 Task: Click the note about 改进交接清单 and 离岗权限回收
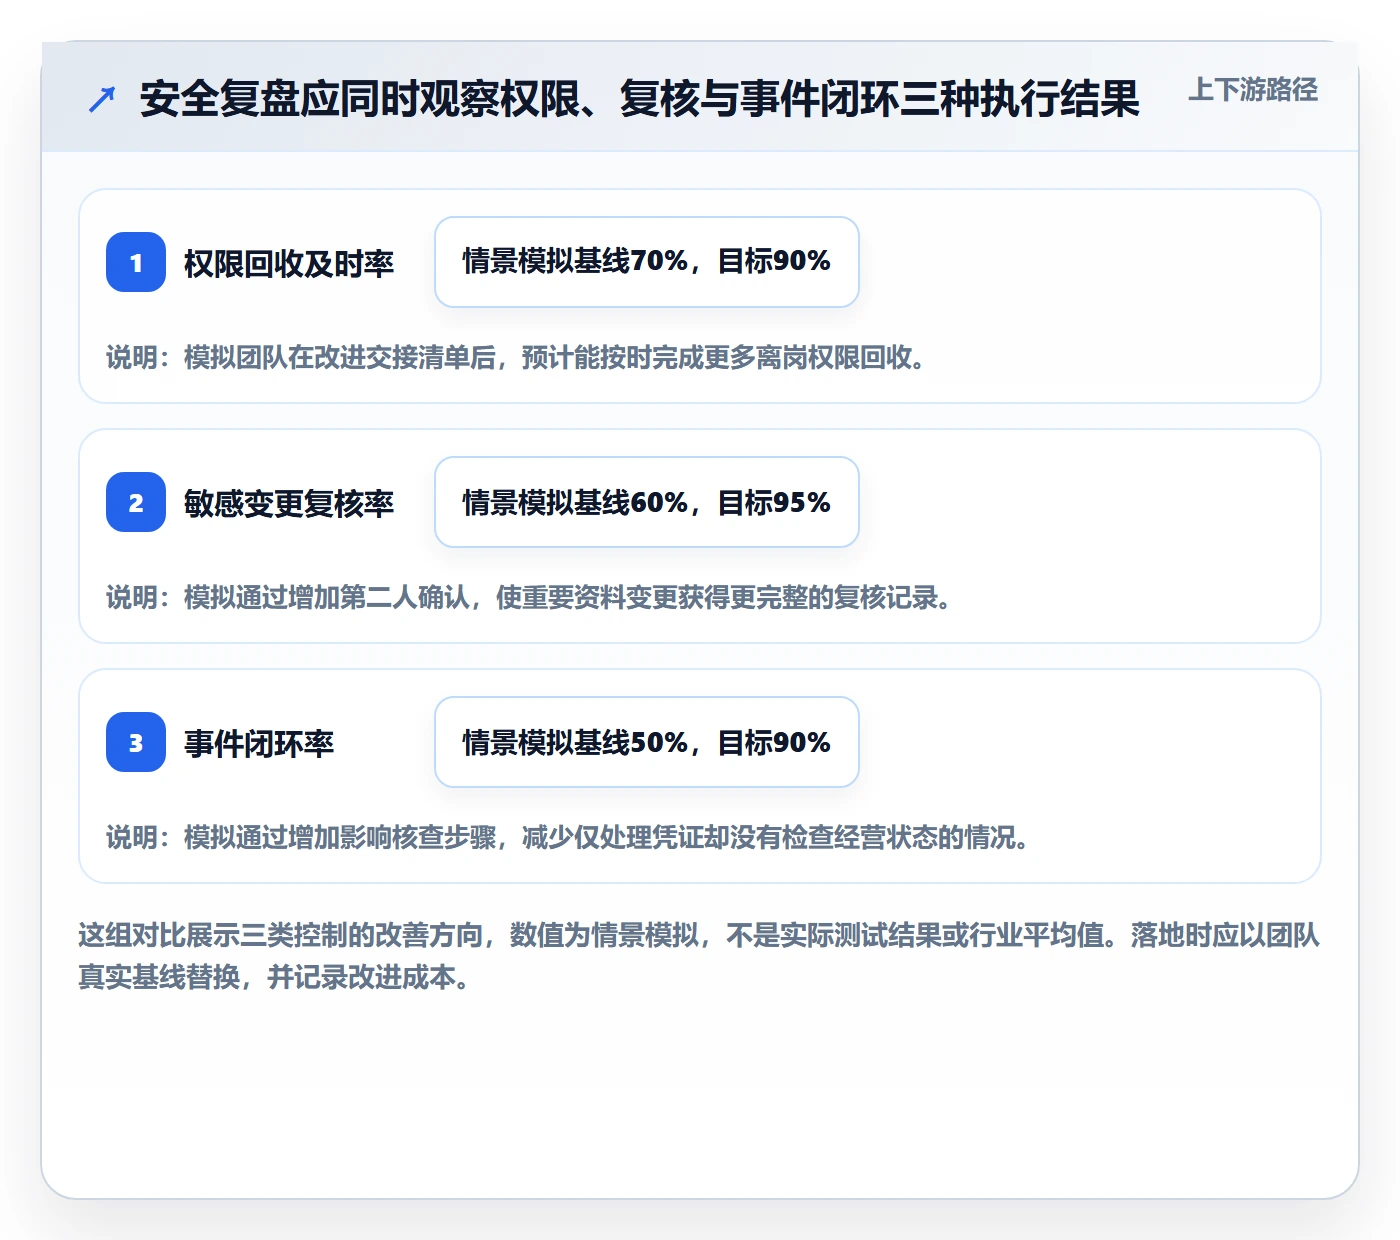pos(515,357)
